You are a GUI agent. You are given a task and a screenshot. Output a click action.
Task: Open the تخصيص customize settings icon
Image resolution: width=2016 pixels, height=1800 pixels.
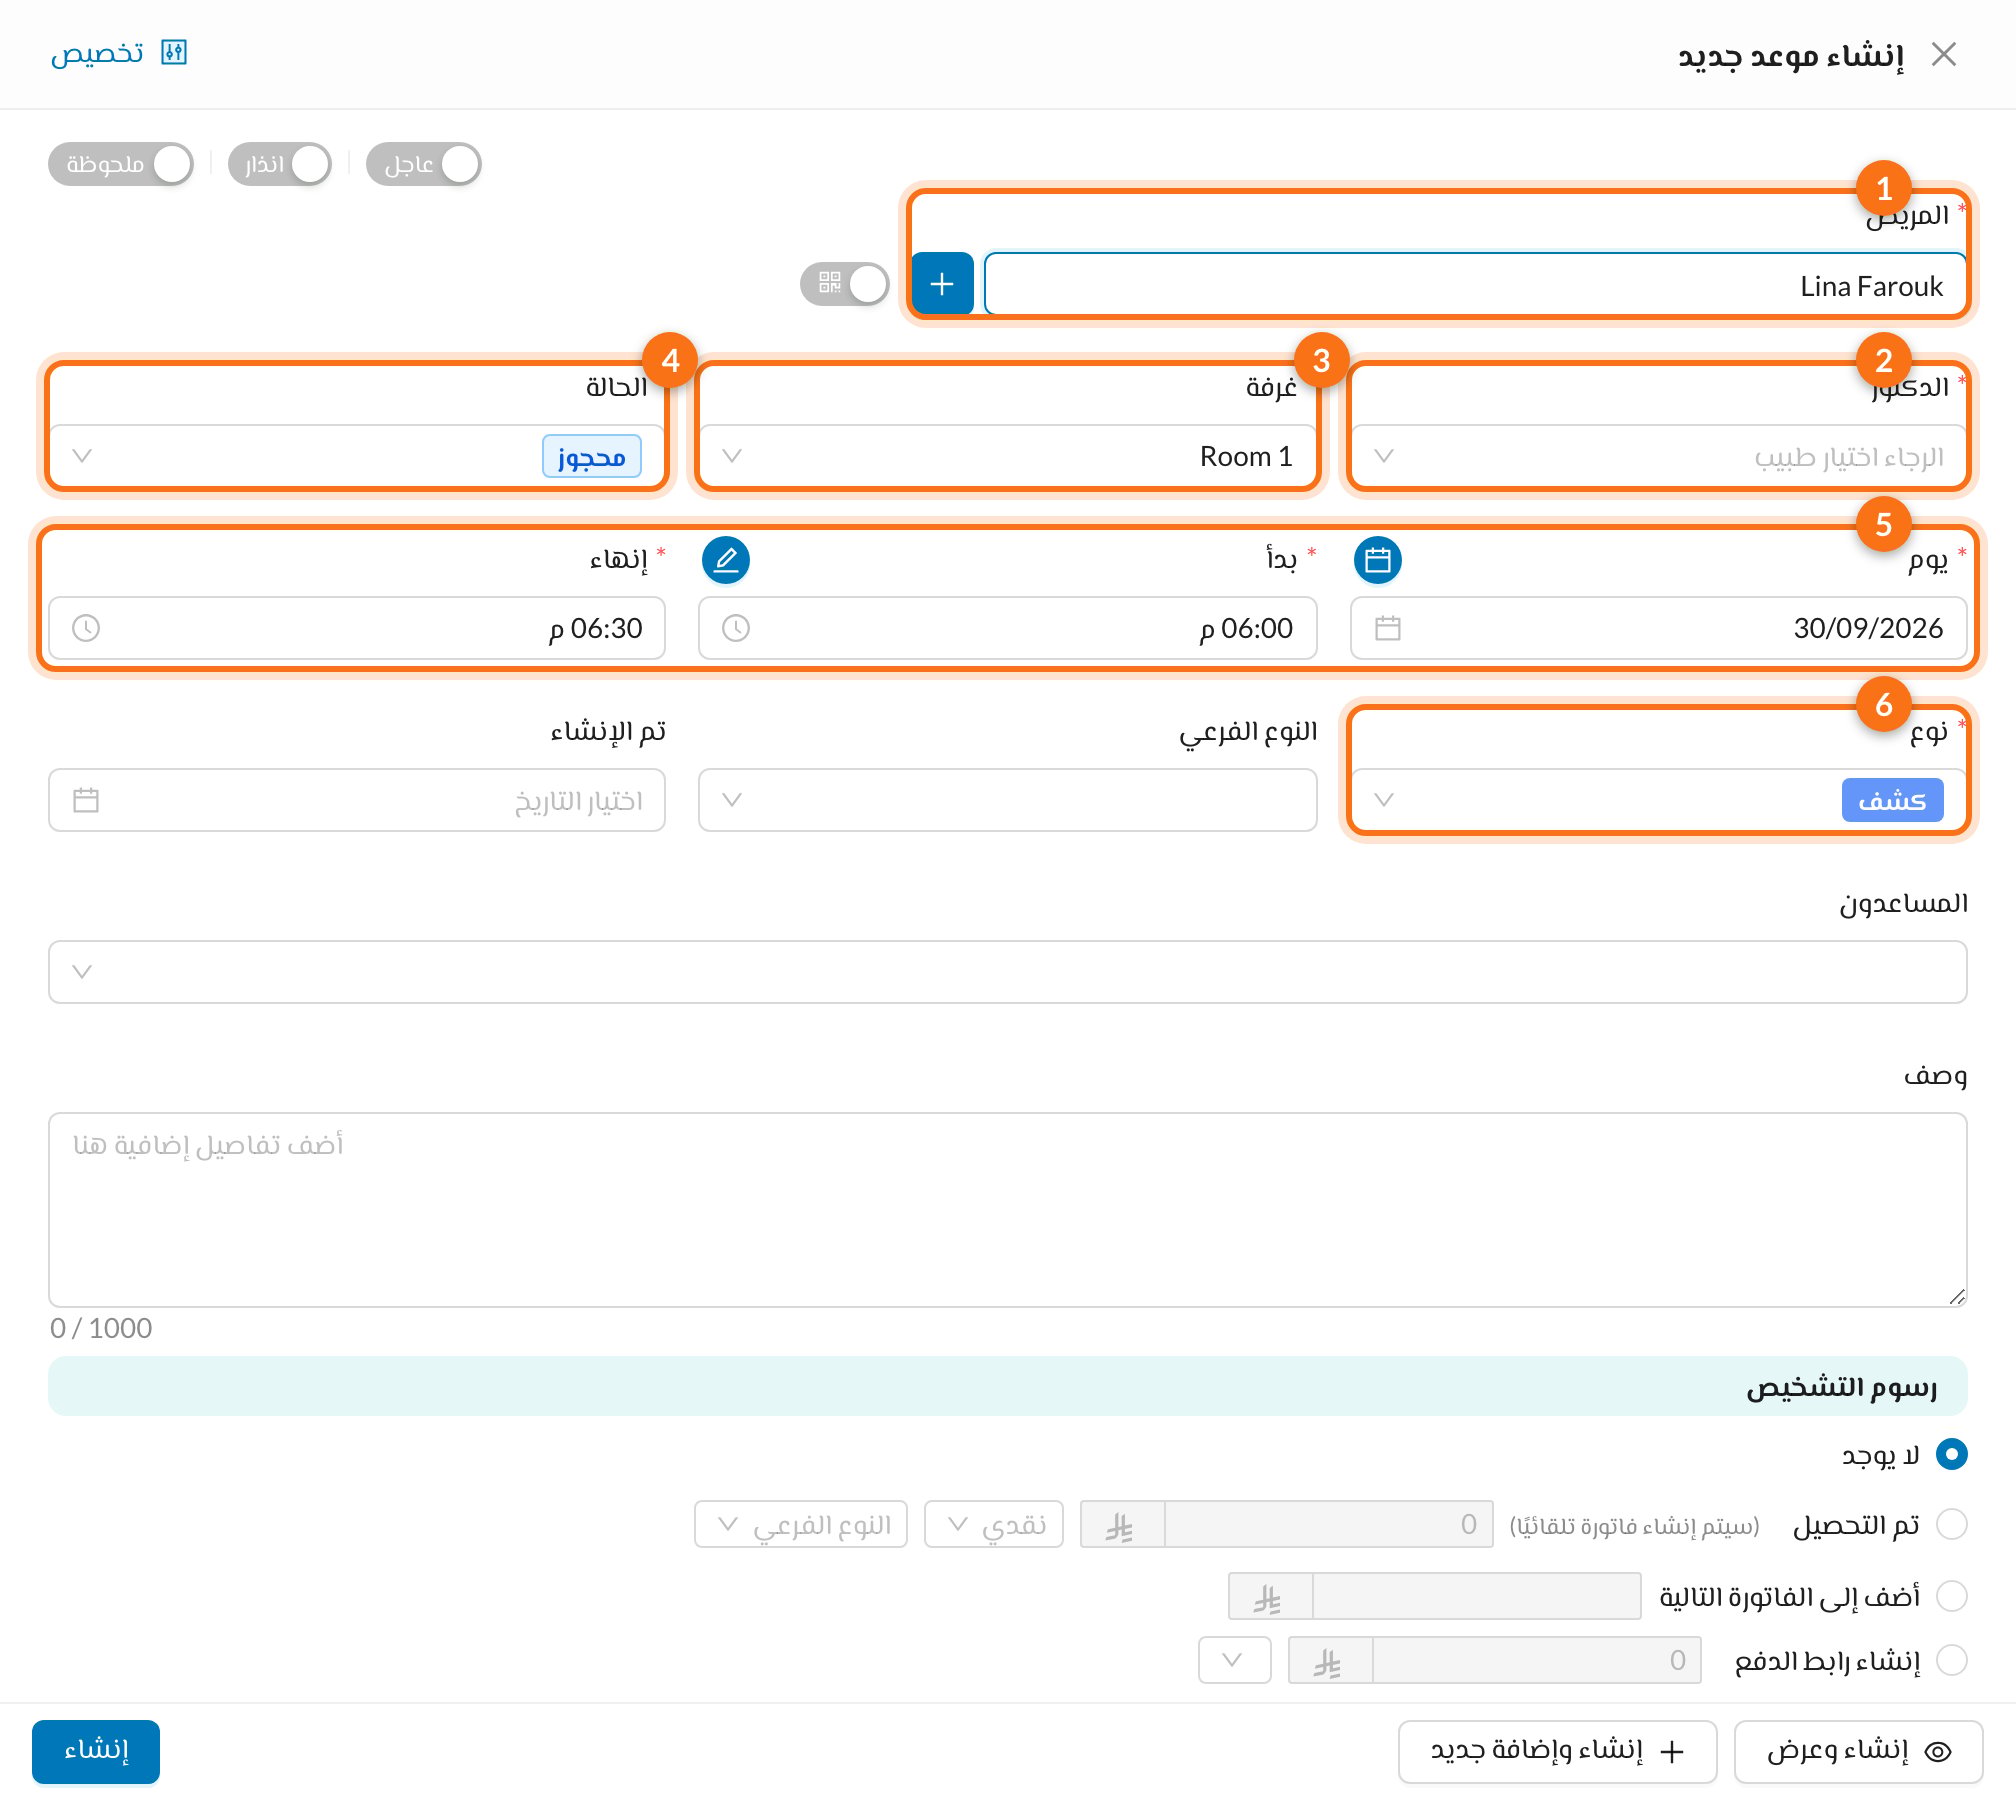(x=174, y=52)
